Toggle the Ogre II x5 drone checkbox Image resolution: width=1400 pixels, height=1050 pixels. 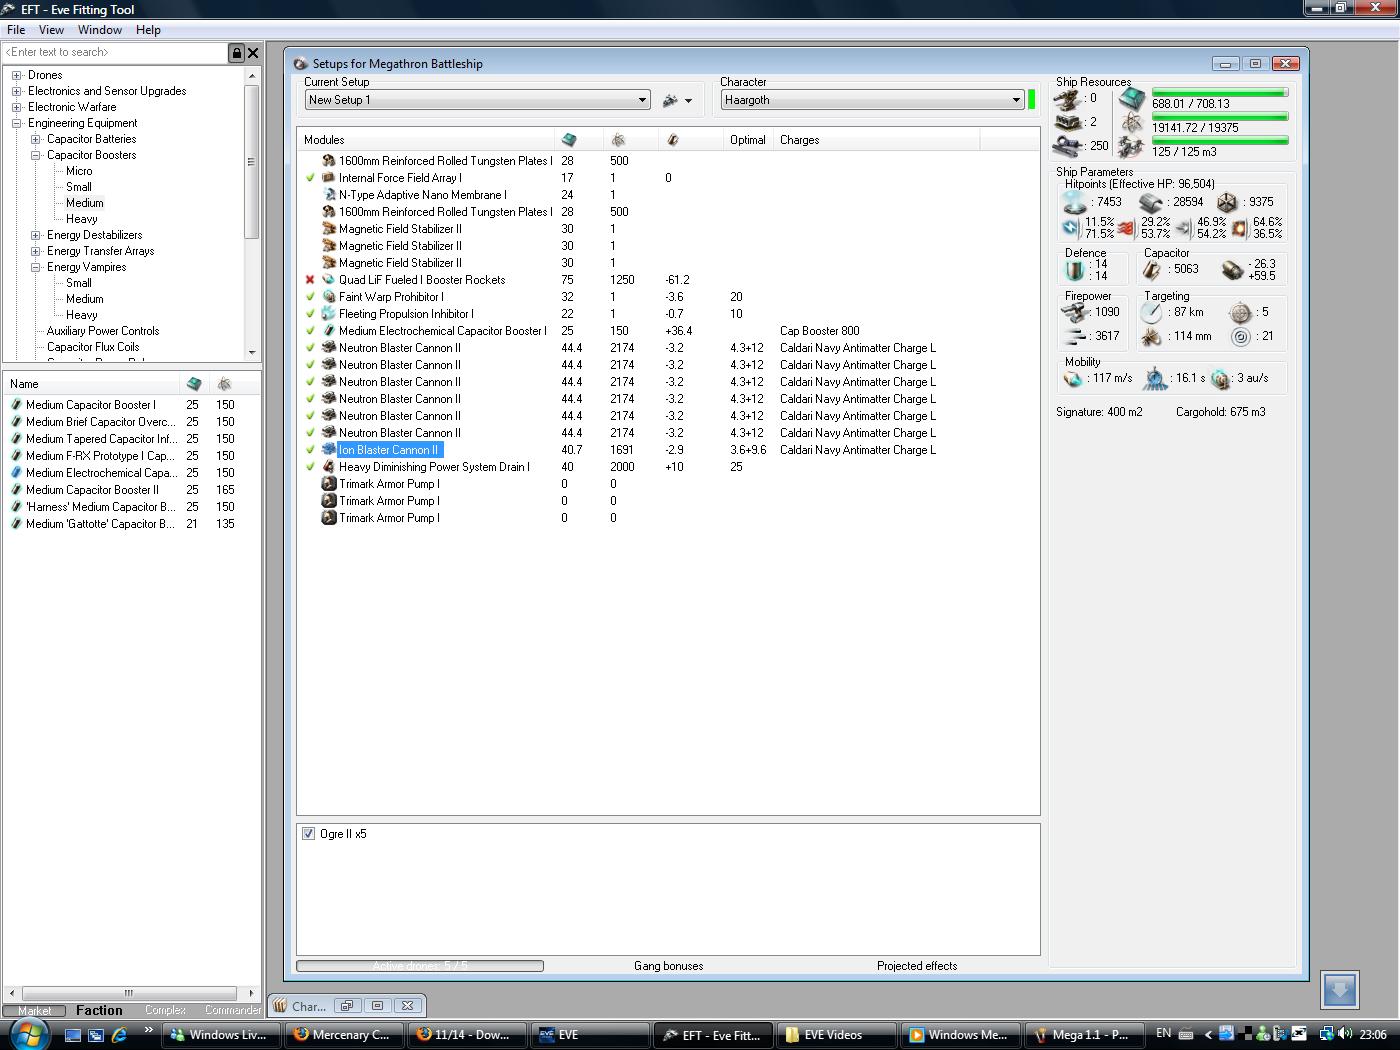pos(308,834)
